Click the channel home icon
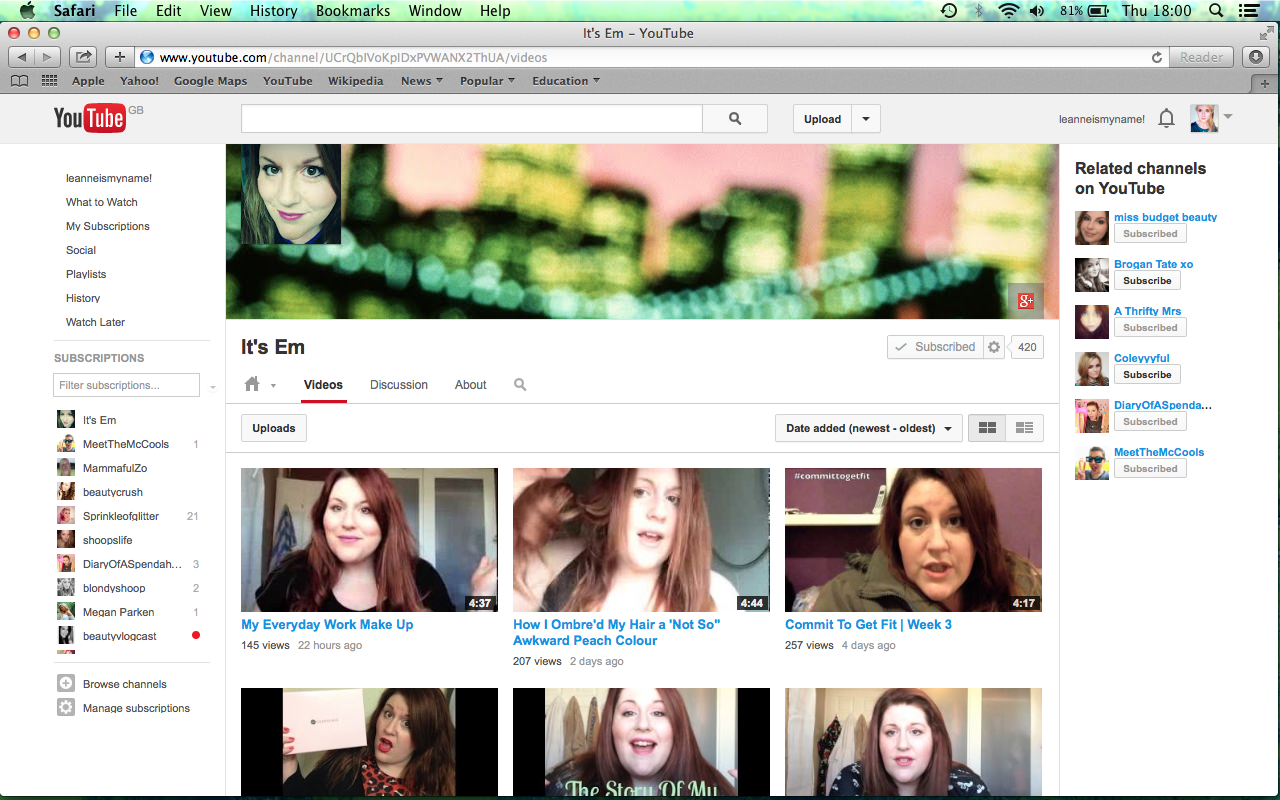Image resolution: width=1280 pixels, height=800 pixels. [252, 384]
